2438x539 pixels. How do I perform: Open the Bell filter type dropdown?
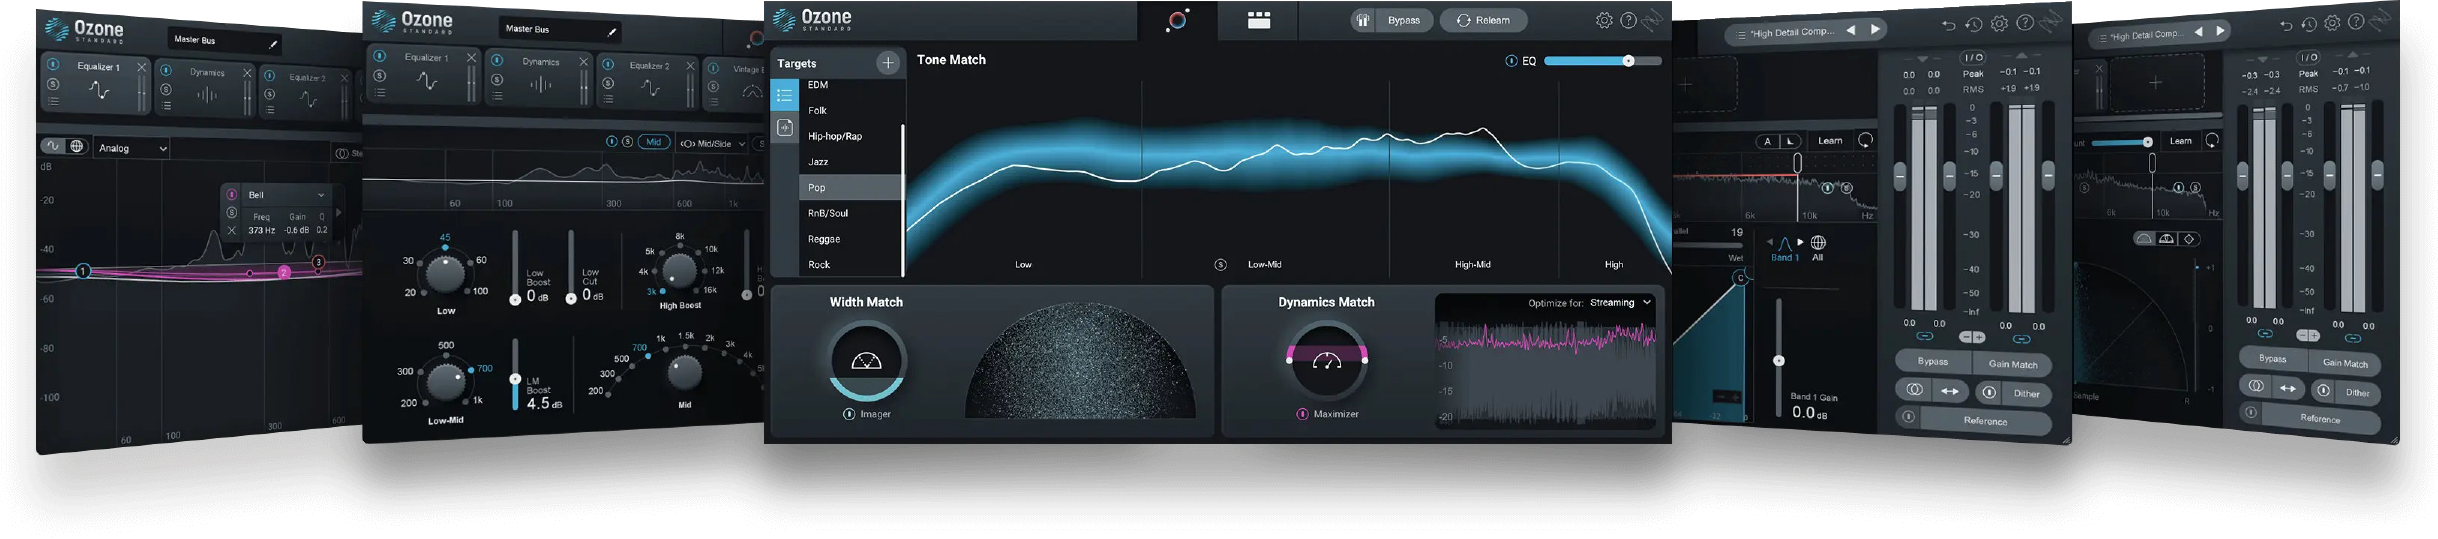286,195
